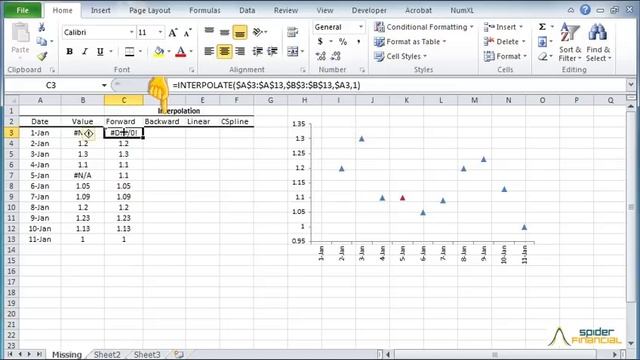The height and width of the screenshot is (360, 640).
Task: Apply cell borders button
Action: click(x=129, y=51)
